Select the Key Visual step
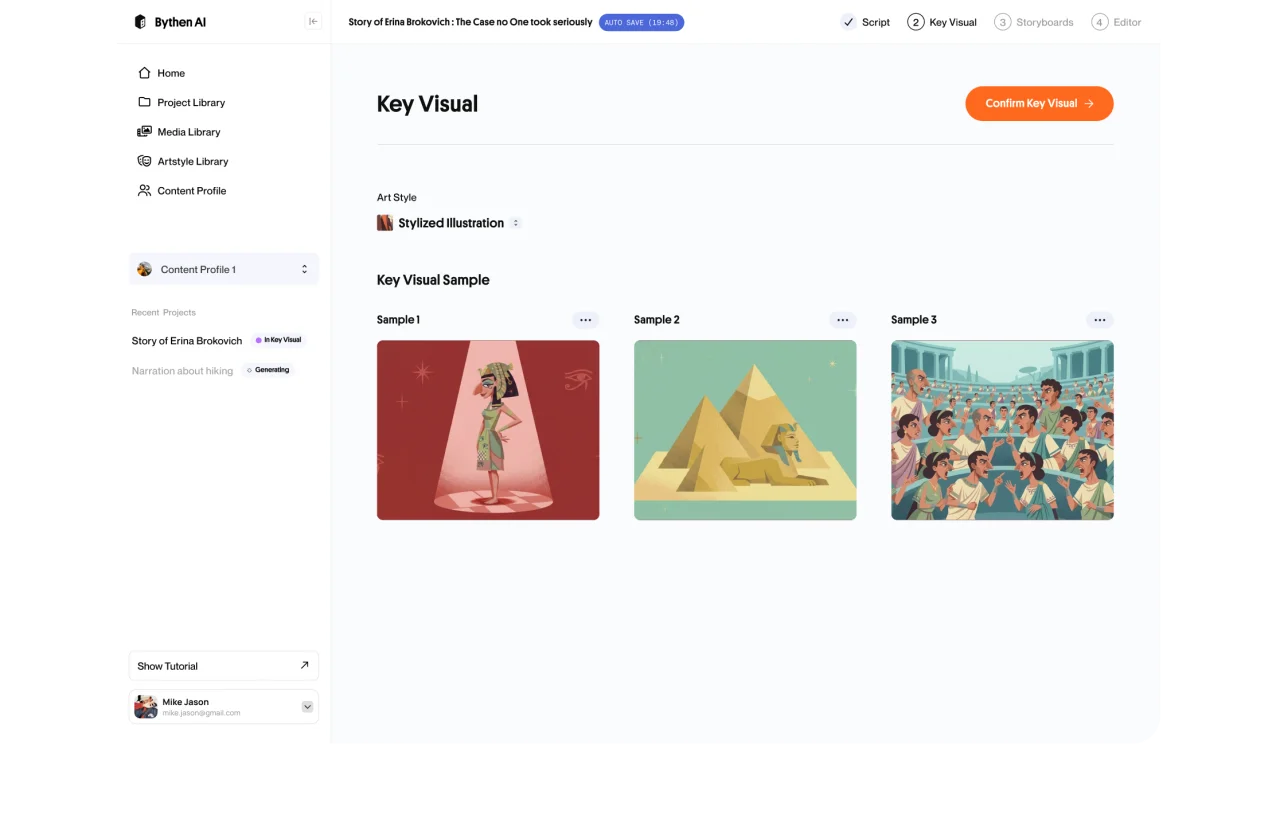 [942, 22]
